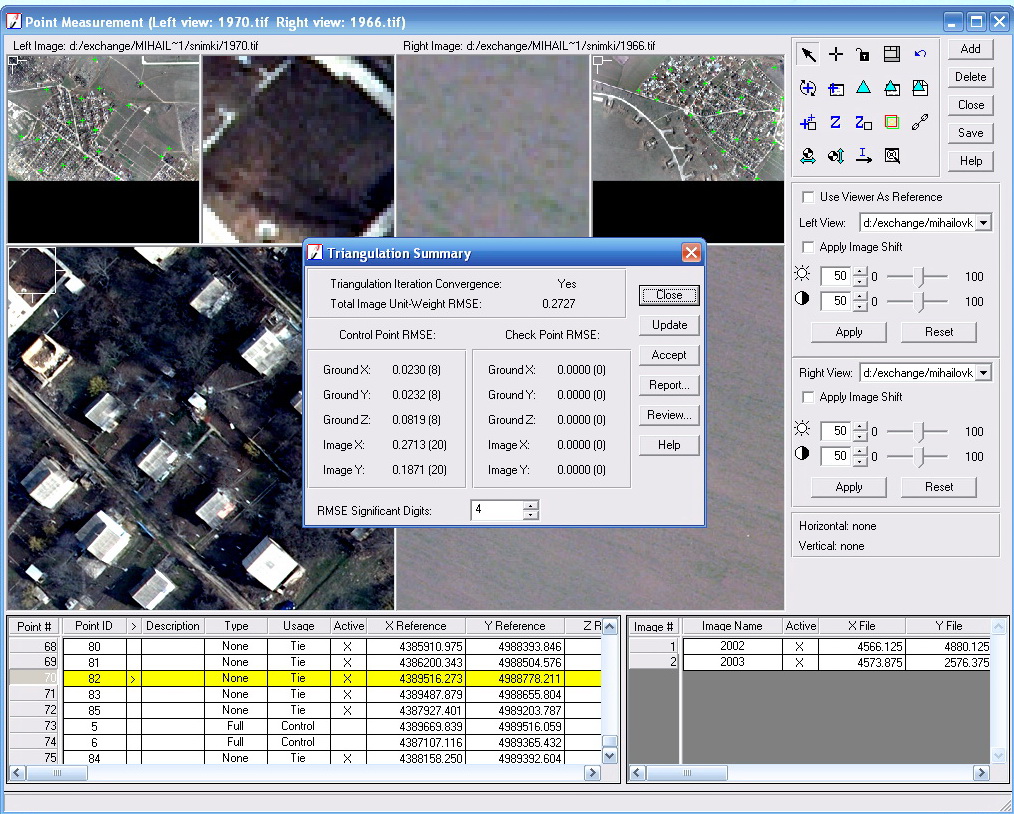Click the red-green overlapping squares icon

coord(892,122)
